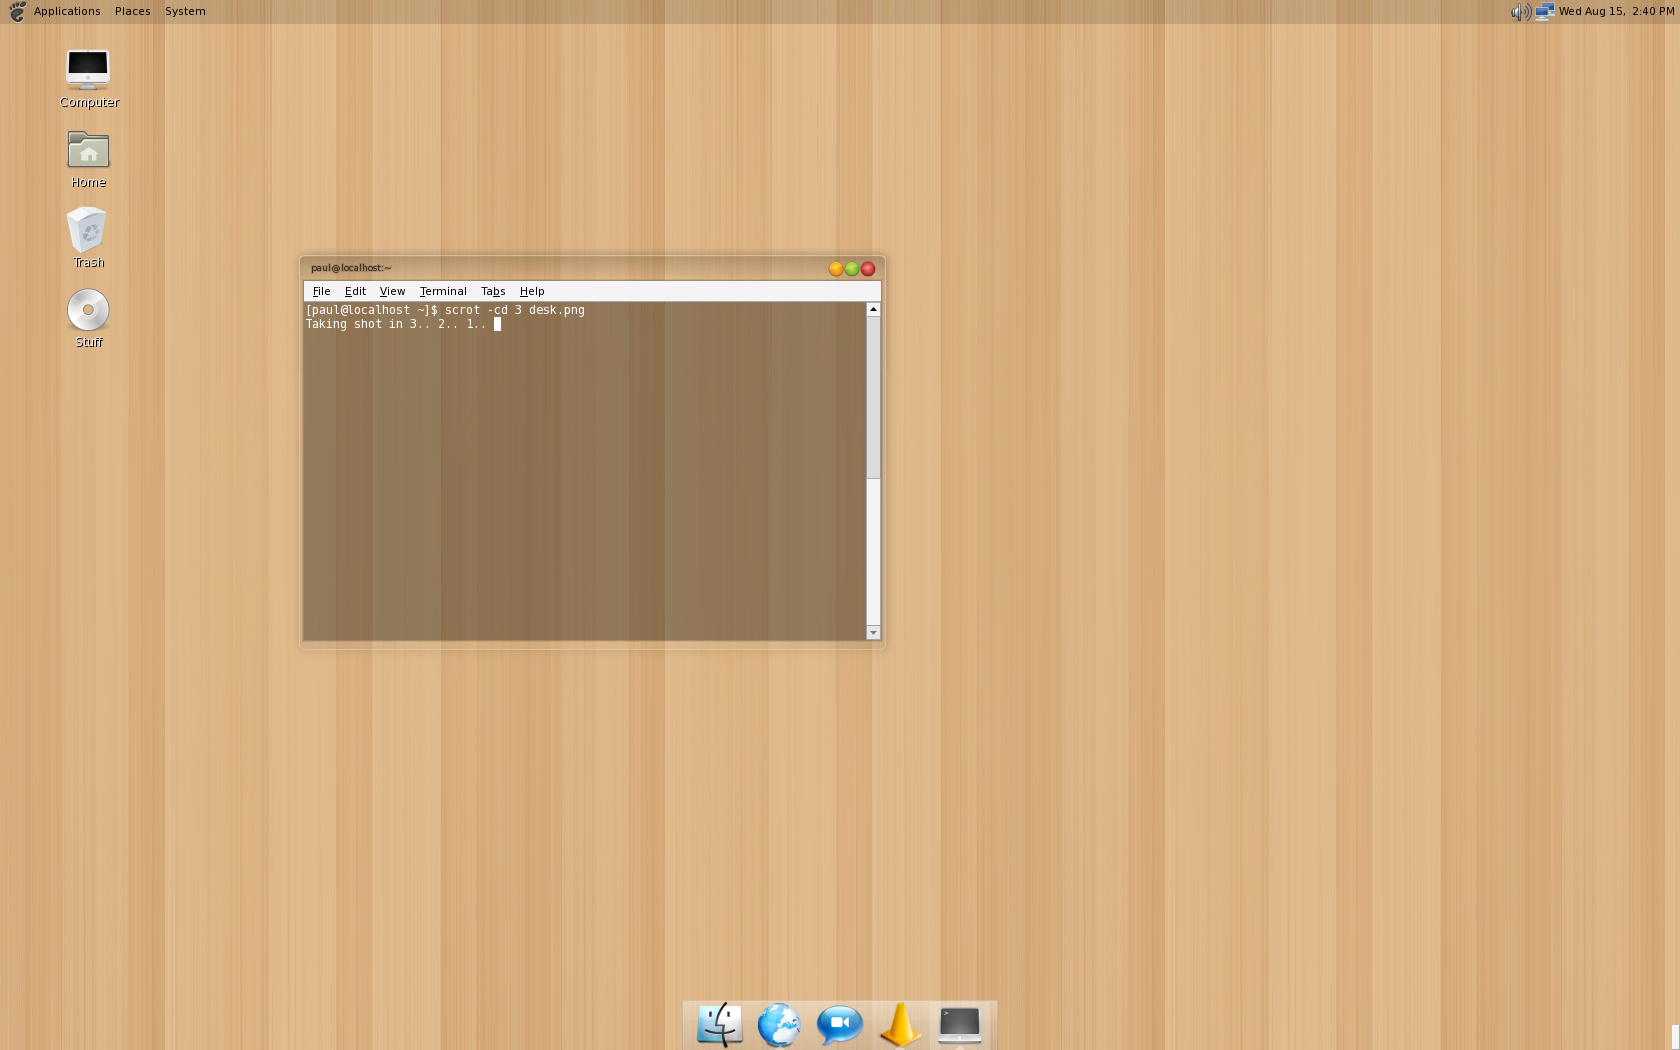Open the volume control speaker icon

click(1520, 12)
